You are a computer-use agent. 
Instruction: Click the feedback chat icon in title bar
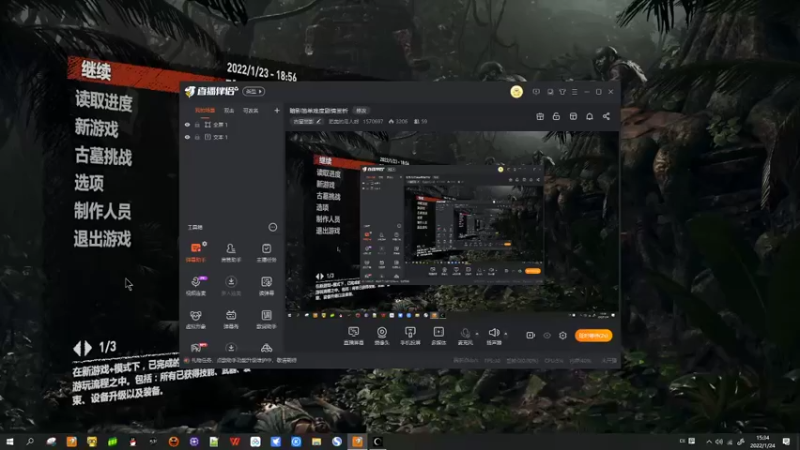(x=536, y=92)
